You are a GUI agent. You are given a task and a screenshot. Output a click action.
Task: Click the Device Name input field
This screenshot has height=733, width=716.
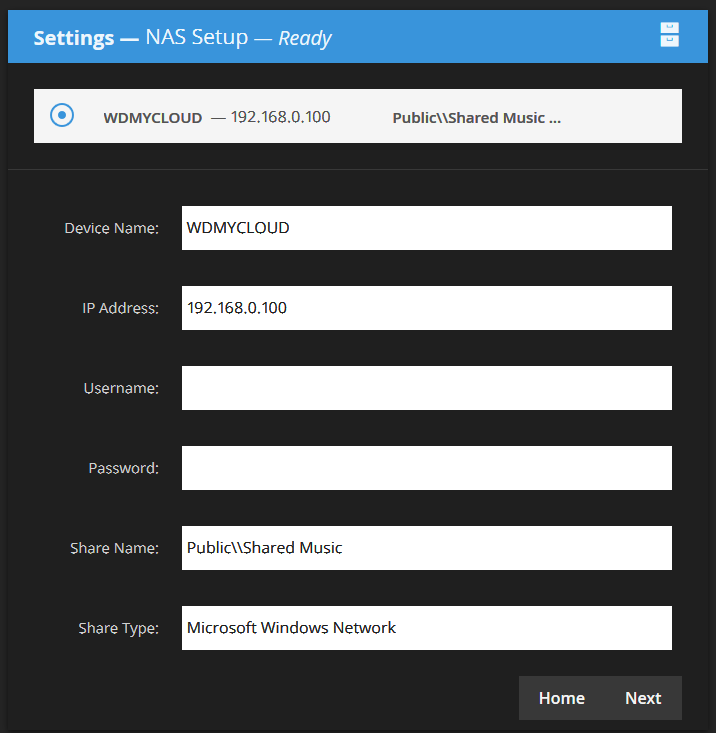[x=427, y=228]
